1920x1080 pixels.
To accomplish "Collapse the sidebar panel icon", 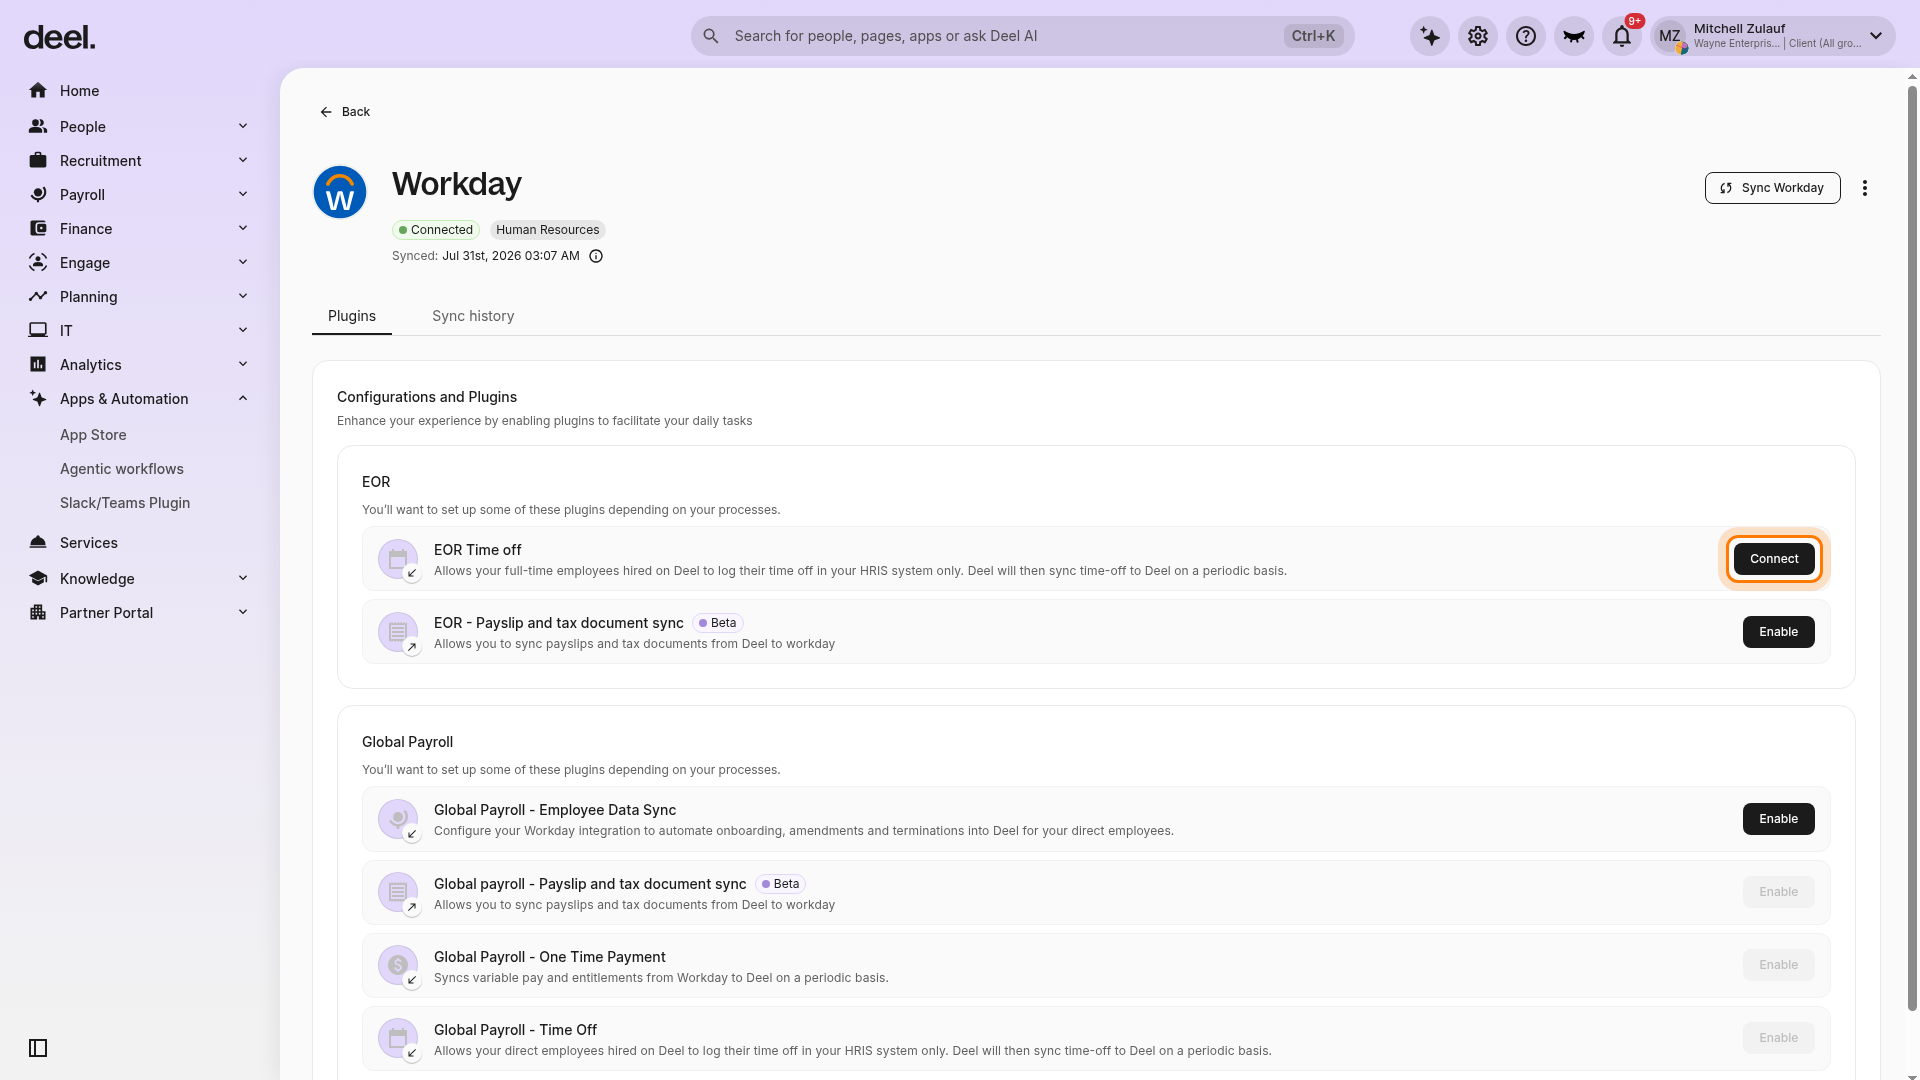I will (38, 1048).
